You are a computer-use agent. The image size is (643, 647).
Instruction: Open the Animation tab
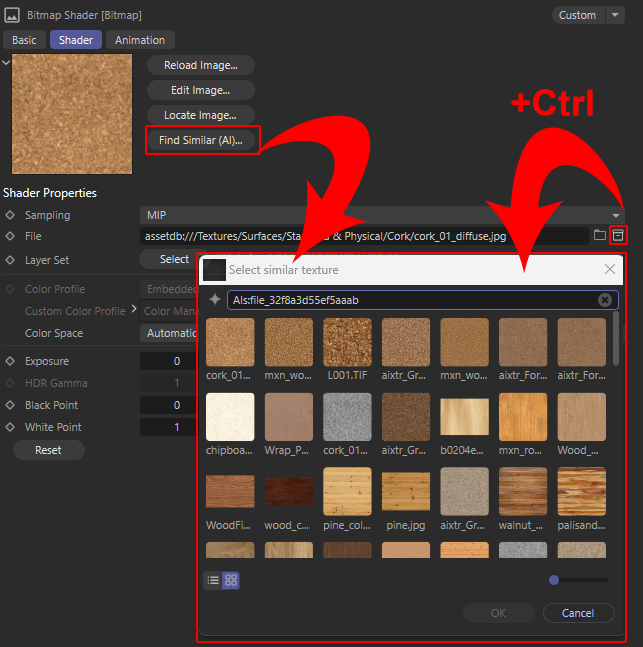[x=140, y=40]
